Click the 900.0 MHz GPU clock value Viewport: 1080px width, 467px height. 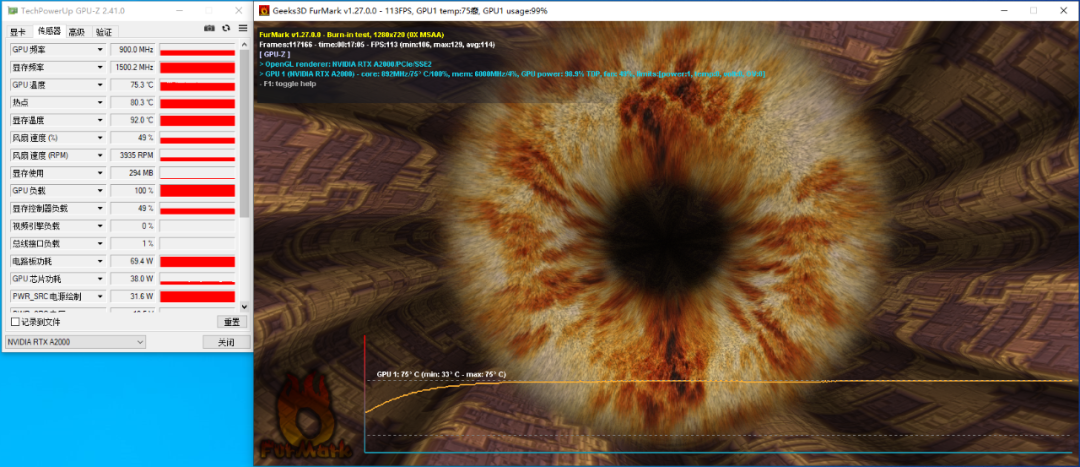(x=133, y=50)
